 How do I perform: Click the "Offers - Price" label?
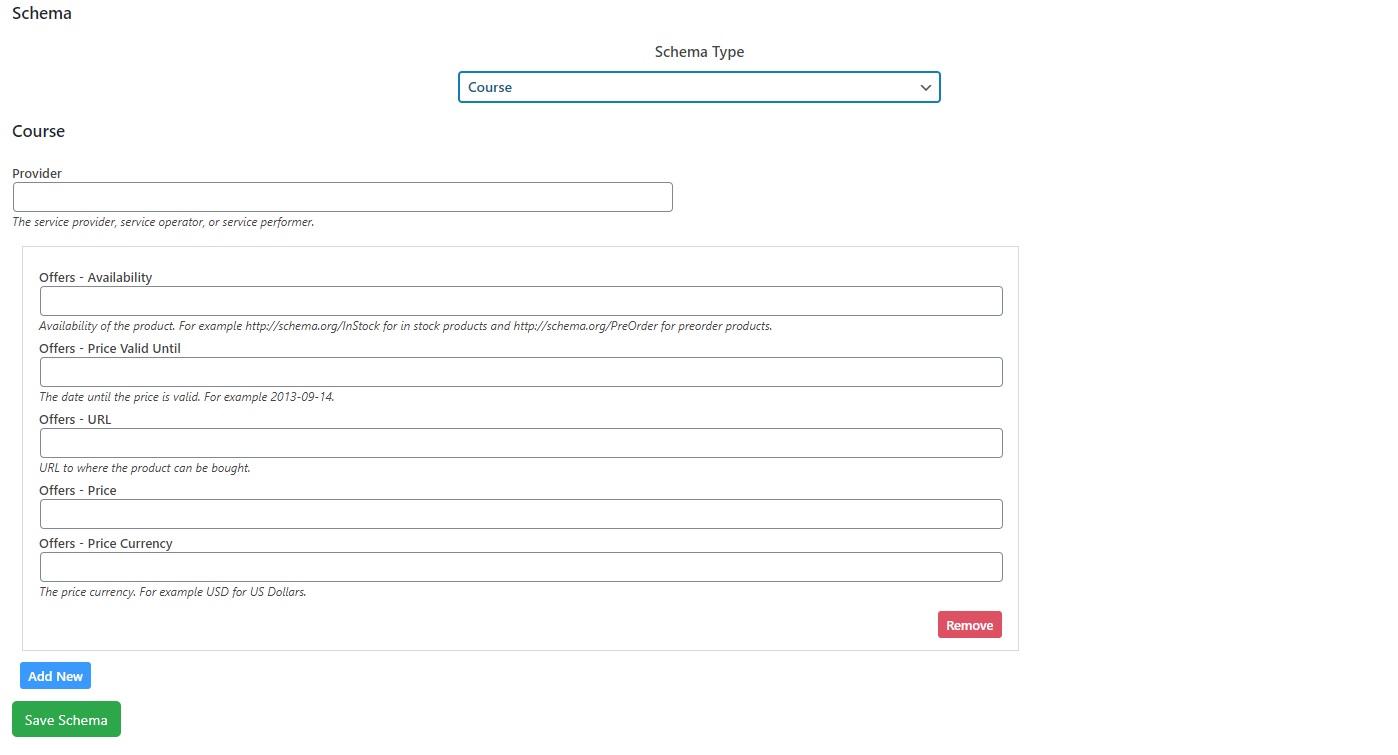click(78, 490)
